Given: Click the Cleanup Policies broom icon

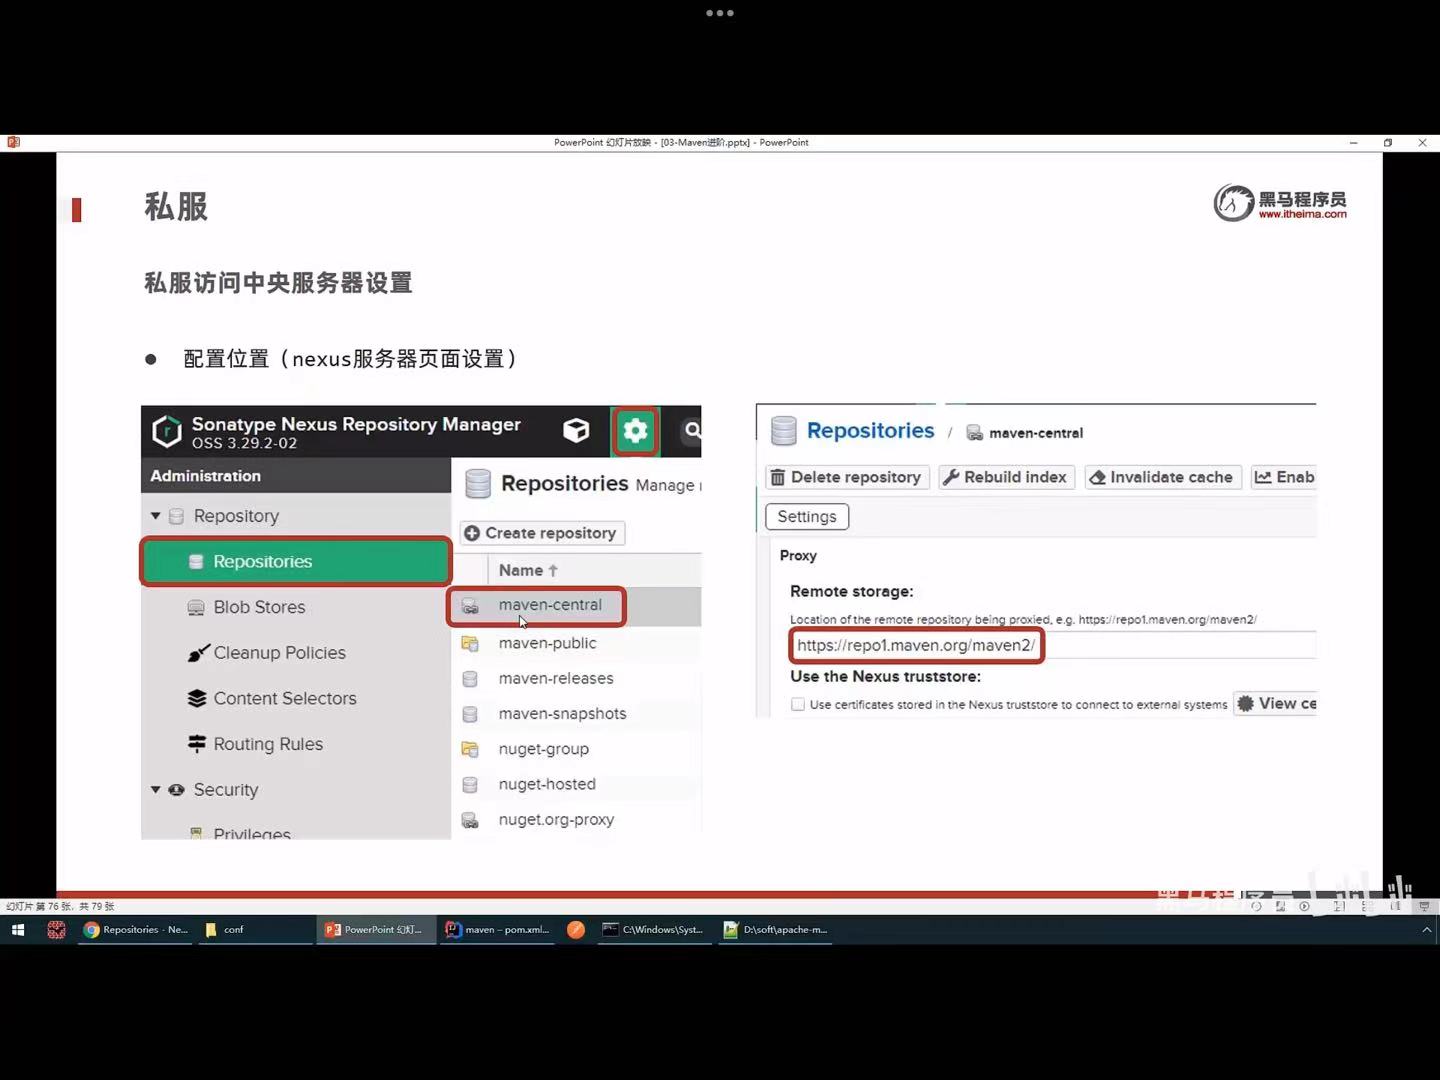Looking at the screenshot, I should pos(198,653).
